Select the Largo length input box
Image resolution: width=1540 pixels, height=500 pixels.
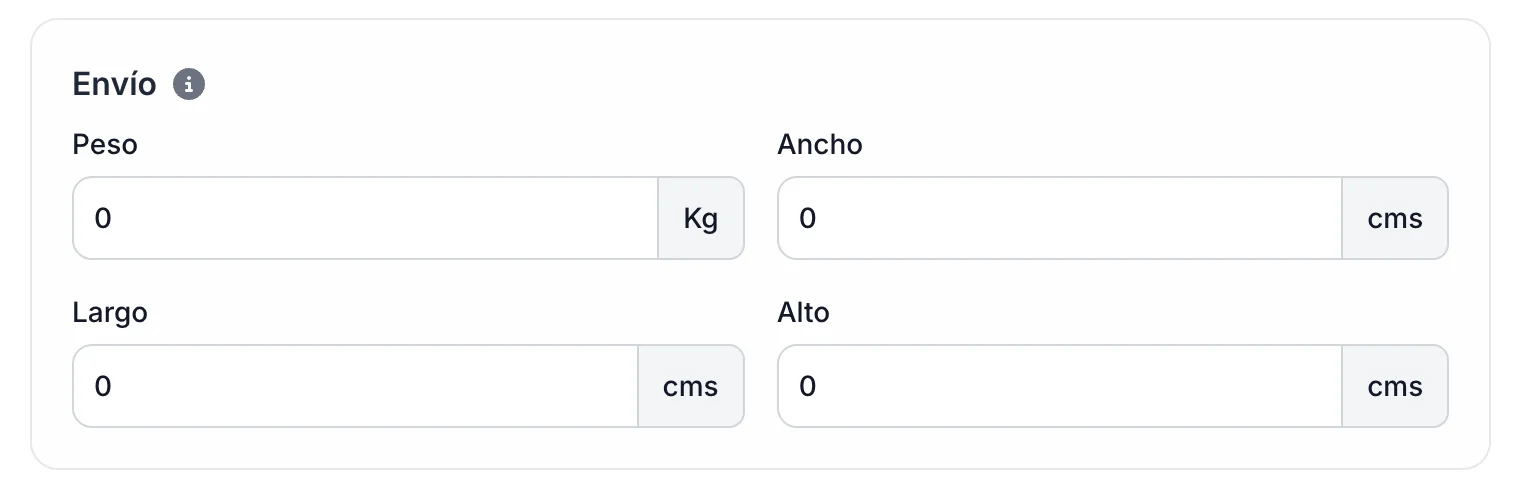point(355,386)
